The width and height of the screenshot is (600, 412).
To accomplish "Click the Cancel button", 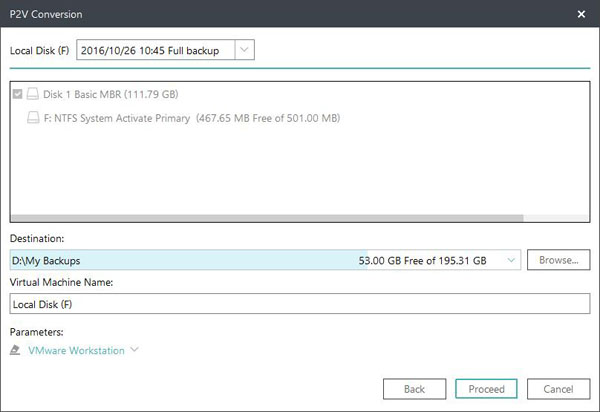I will 558,389.
